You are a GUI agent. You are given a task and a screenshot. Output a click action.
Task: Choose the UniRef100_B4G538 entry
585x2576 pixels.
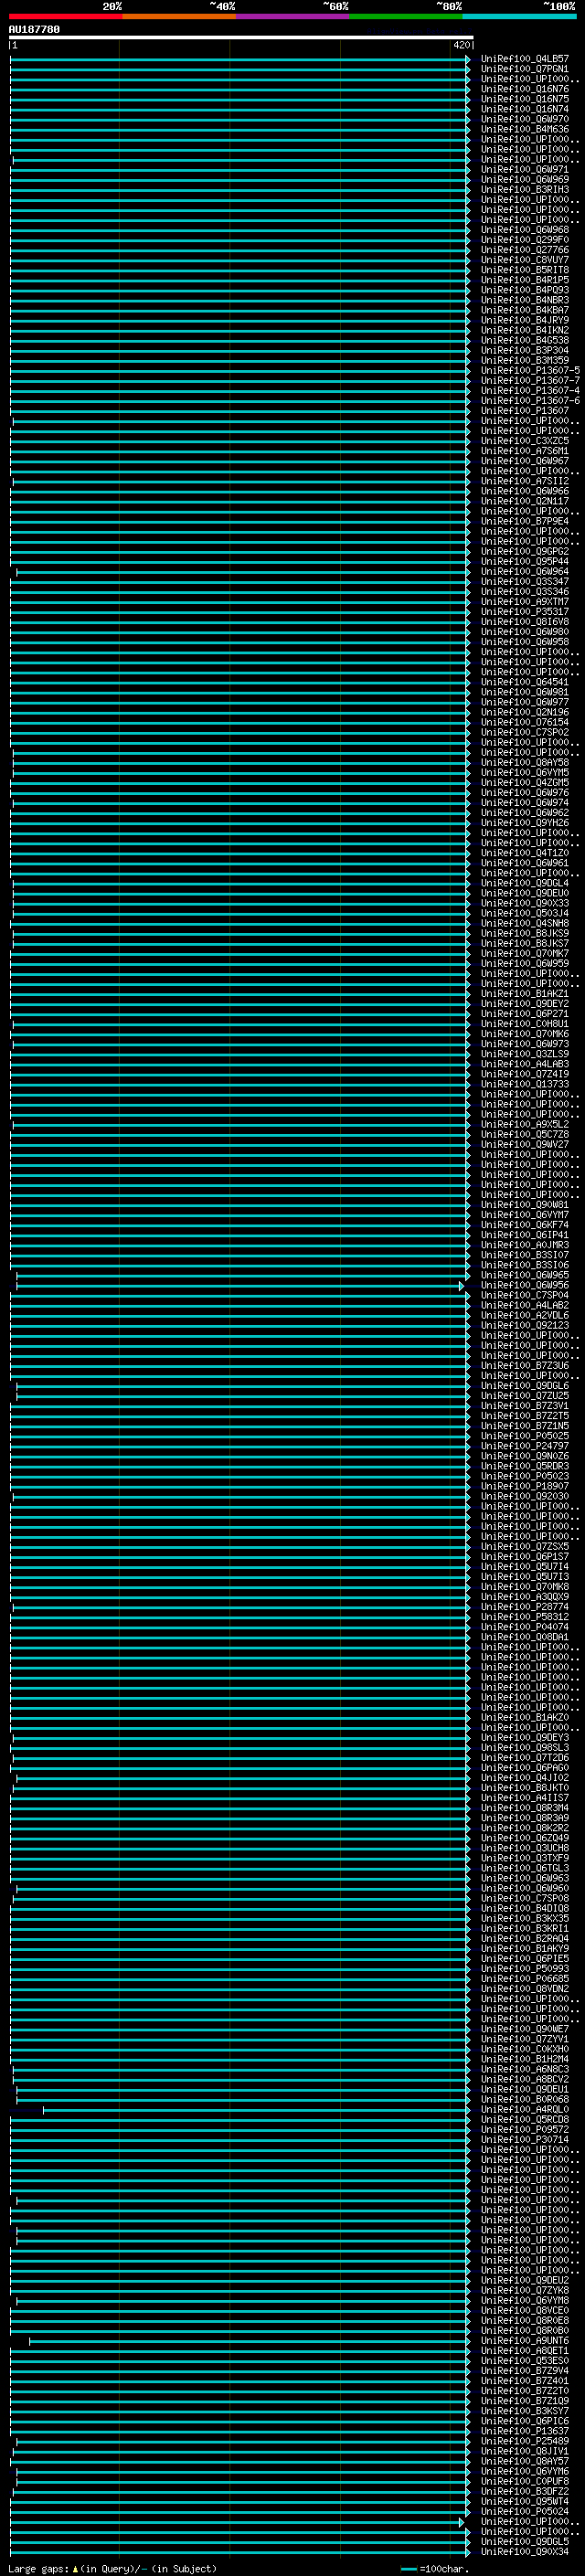525,340
